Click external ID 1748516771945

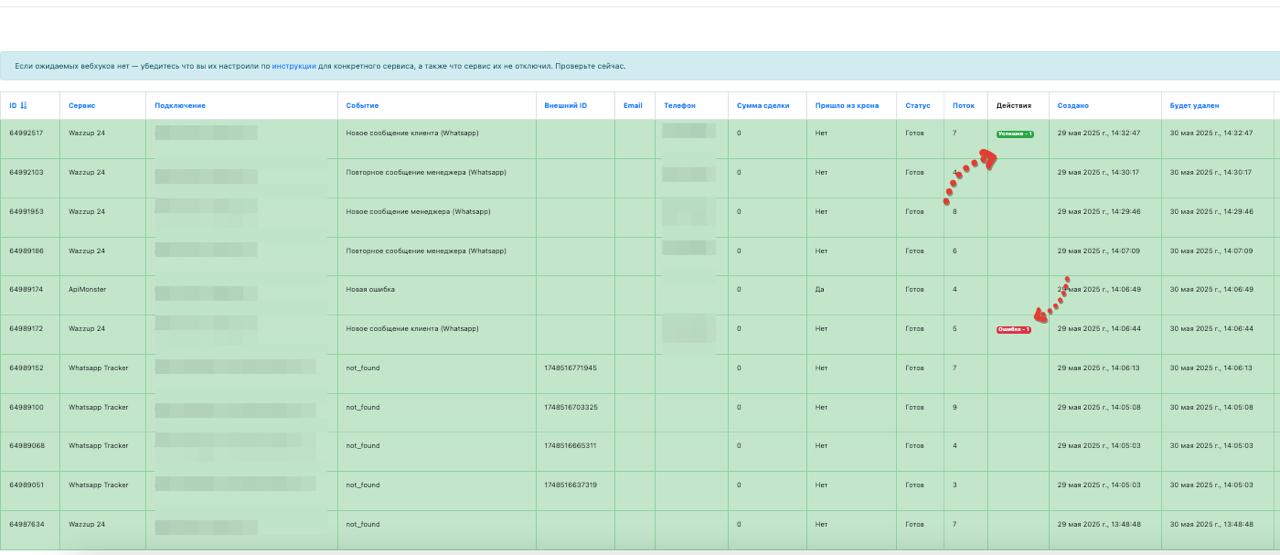[x=570, y=367]
